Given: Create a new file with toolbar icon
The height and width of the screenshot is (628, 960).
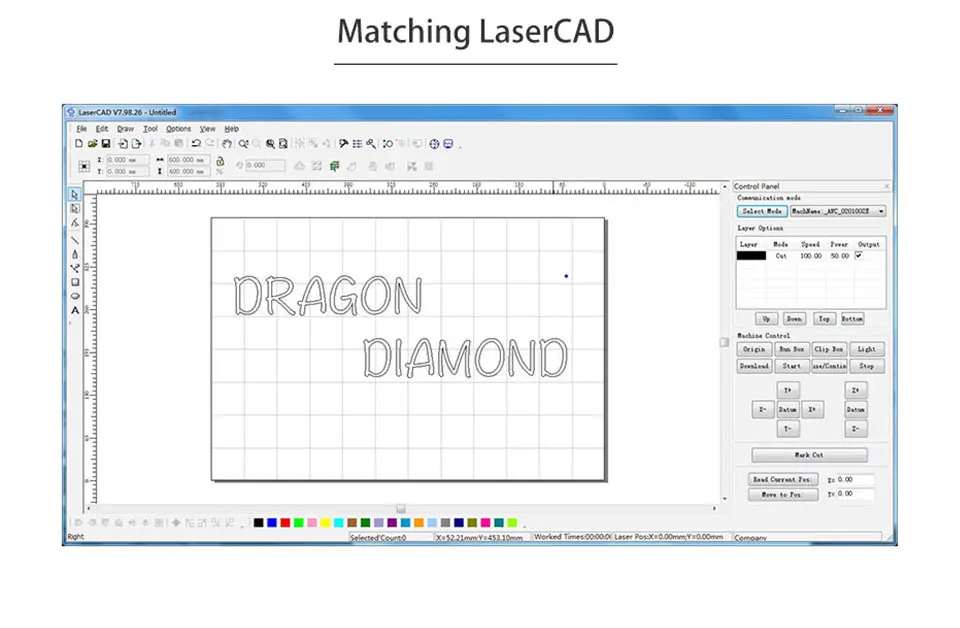Looking at the screenshot, I should [78, 144].
